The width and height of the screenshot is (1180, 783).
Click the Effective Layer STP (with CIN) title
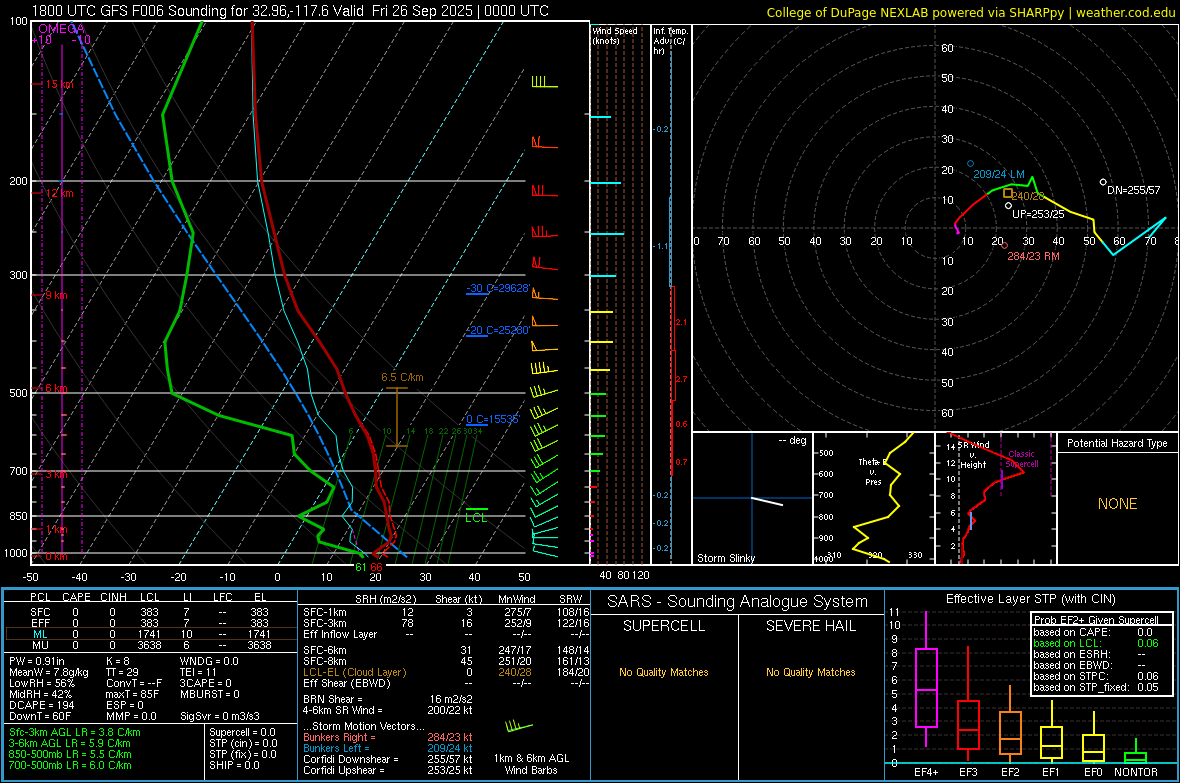click(x=1030, y=599)
